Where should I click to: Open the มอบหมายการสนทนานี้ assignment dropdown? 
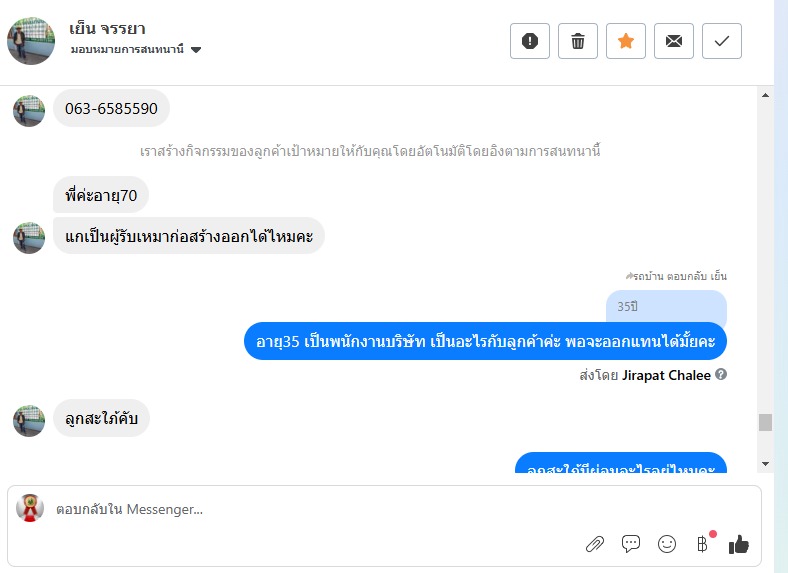[136, 49]
